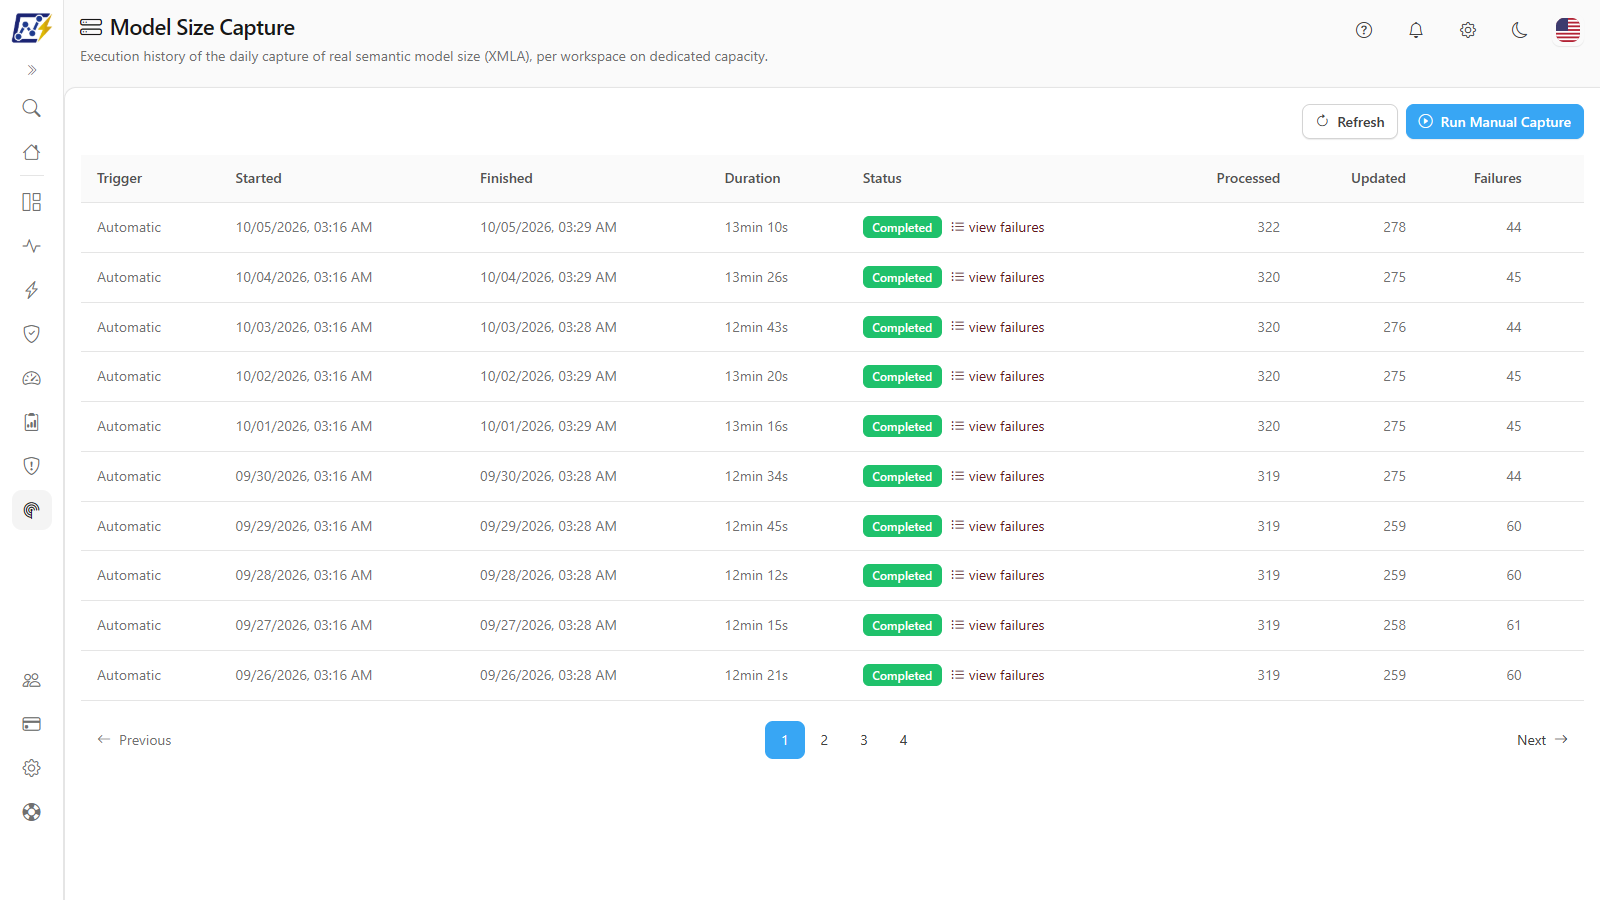View failures for the 10/03/2026 run
This screenshot has width=1600, height=900.
998,327
